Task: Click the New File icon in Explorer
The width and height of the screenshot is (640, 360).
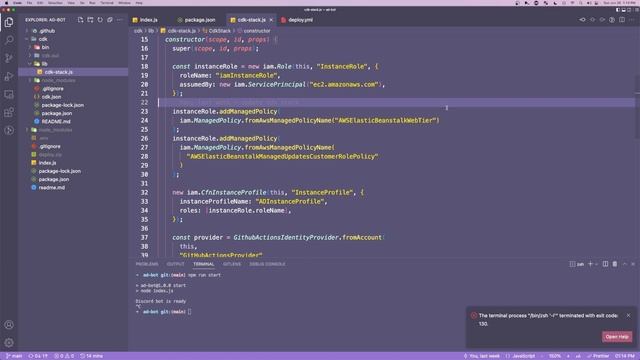Action: pos(80,20)
